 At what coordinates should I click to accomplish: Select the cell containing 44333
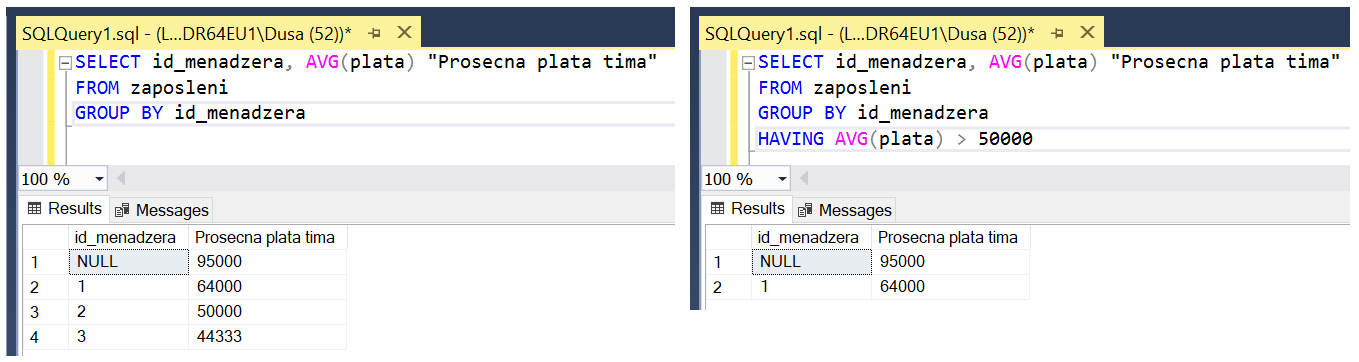[x=267, y=337]
